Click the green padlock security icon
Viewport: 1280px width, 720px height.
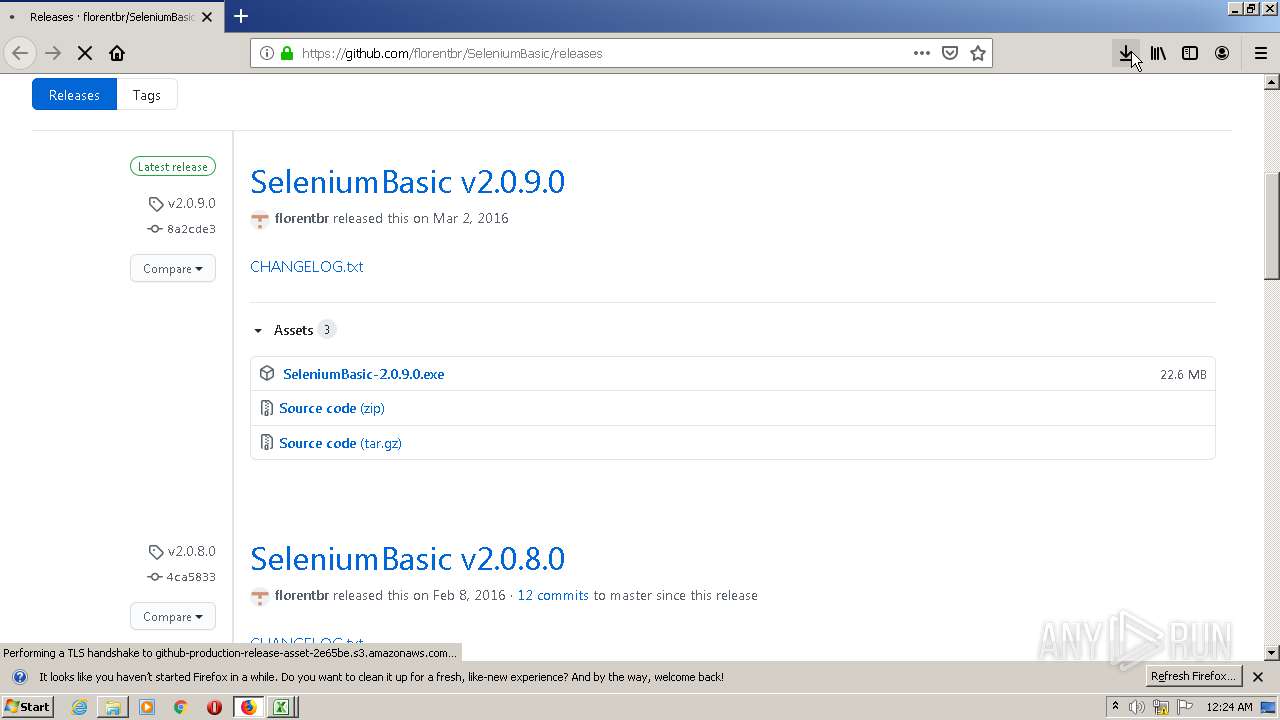click(x=287, y=53)
